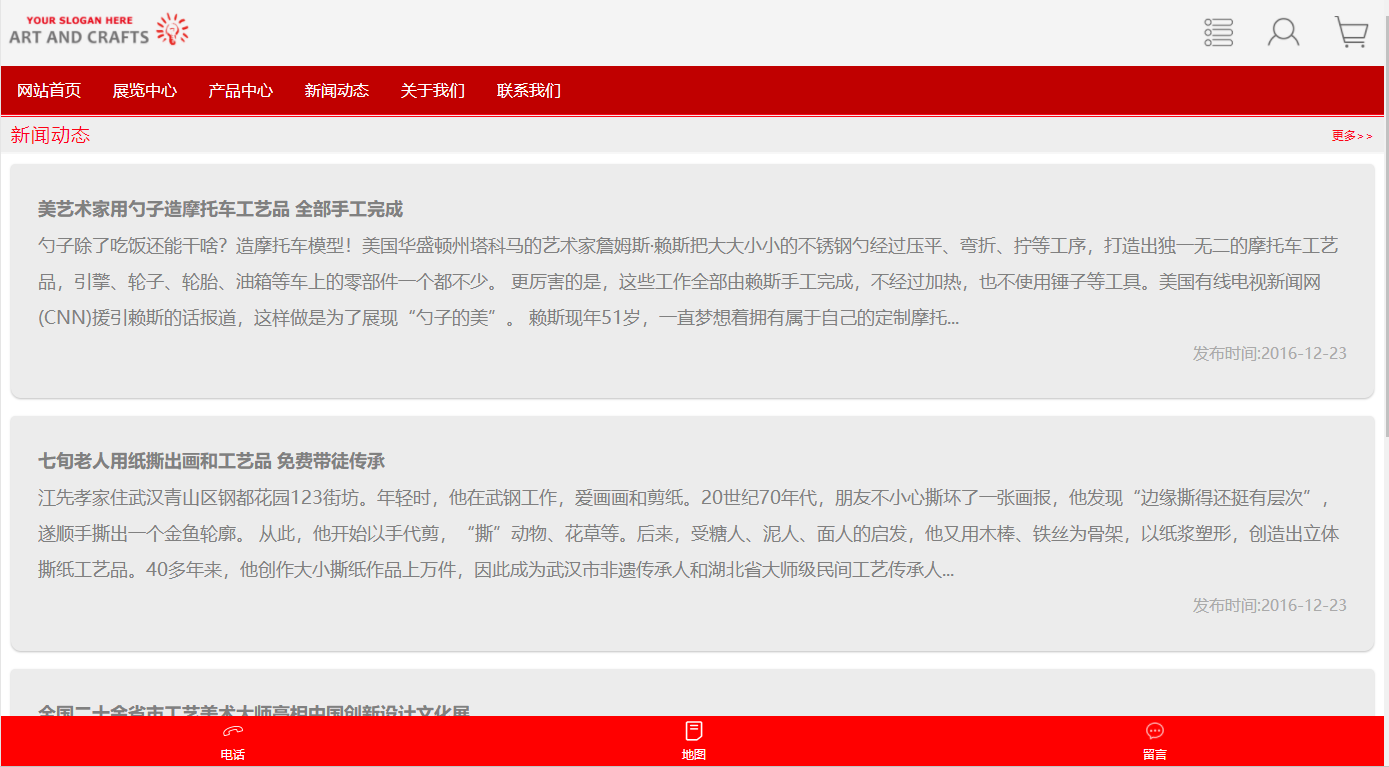
Task: Click the first article's 发布时间:2016-12-23
Action: (1270, 353)
